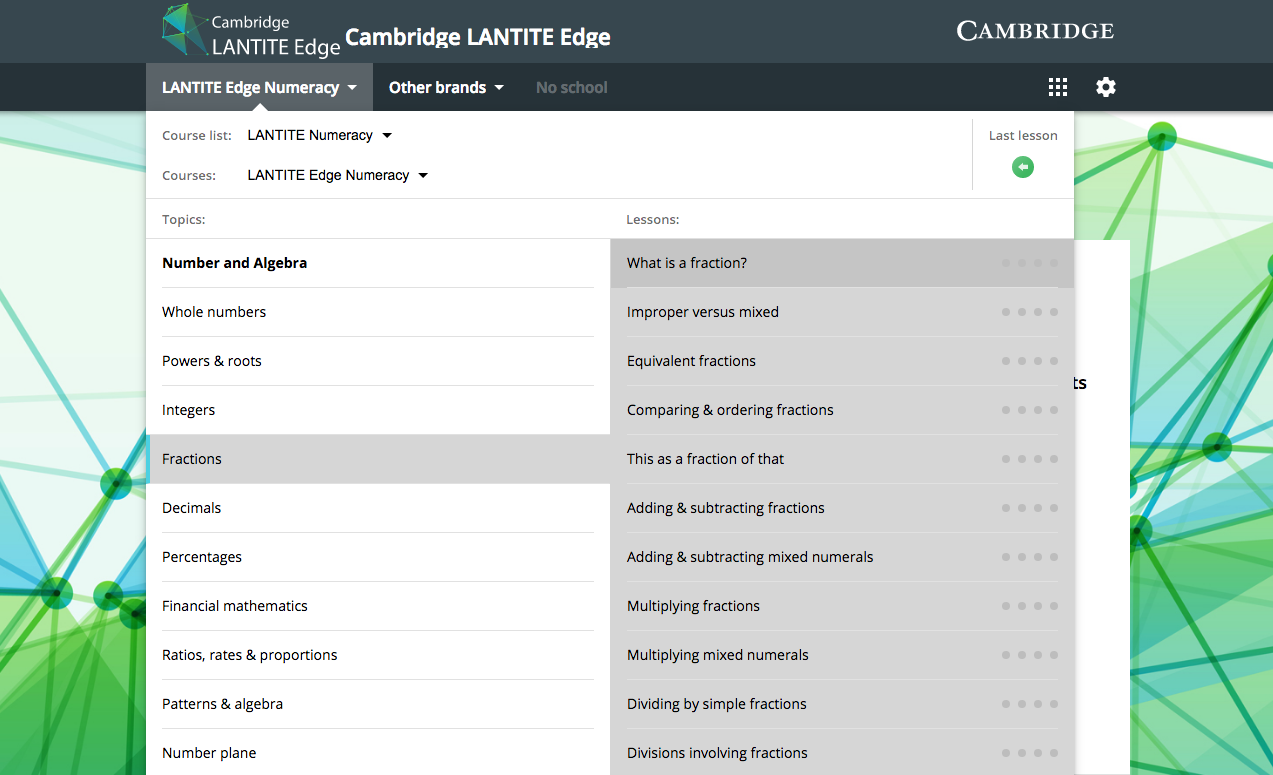Click the Cambridge wordmark at top right
The image size is (1273, 775).
point(1035,31)
